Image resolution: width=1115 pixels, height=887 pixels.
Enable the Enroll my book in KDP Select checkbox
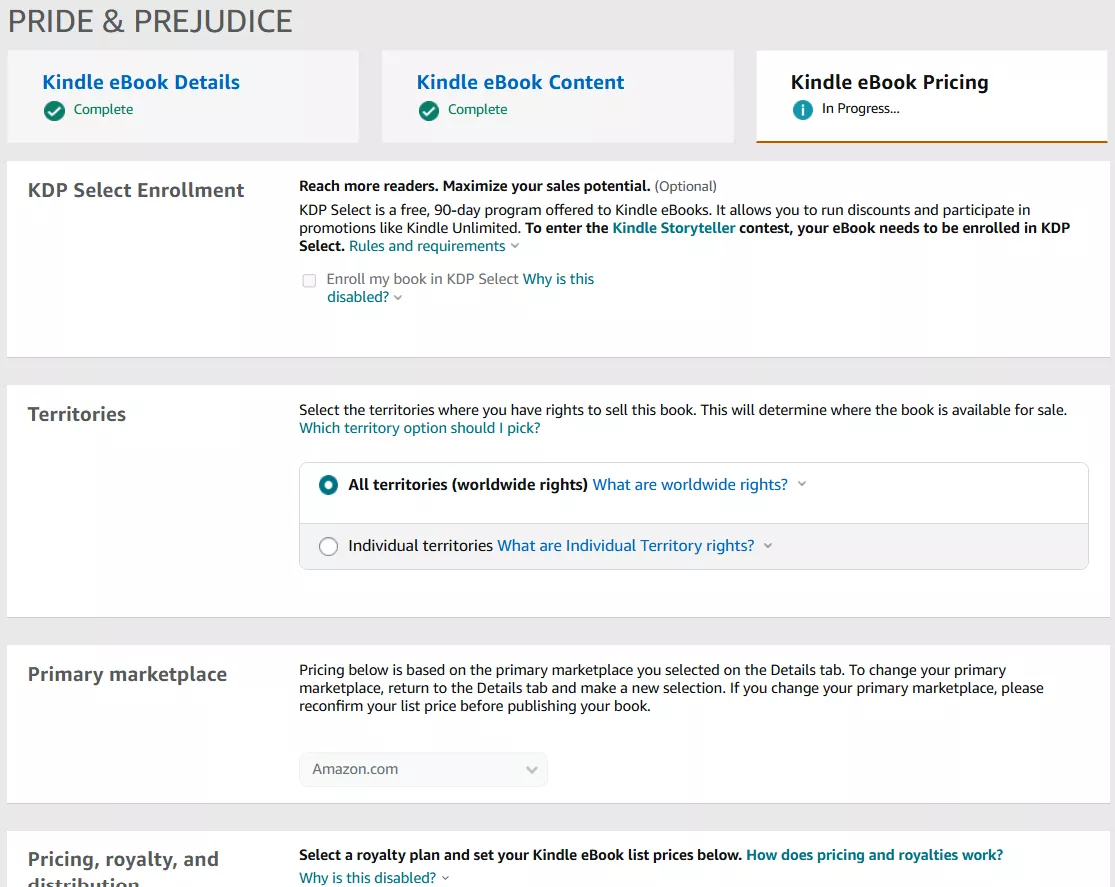point(309,281)
